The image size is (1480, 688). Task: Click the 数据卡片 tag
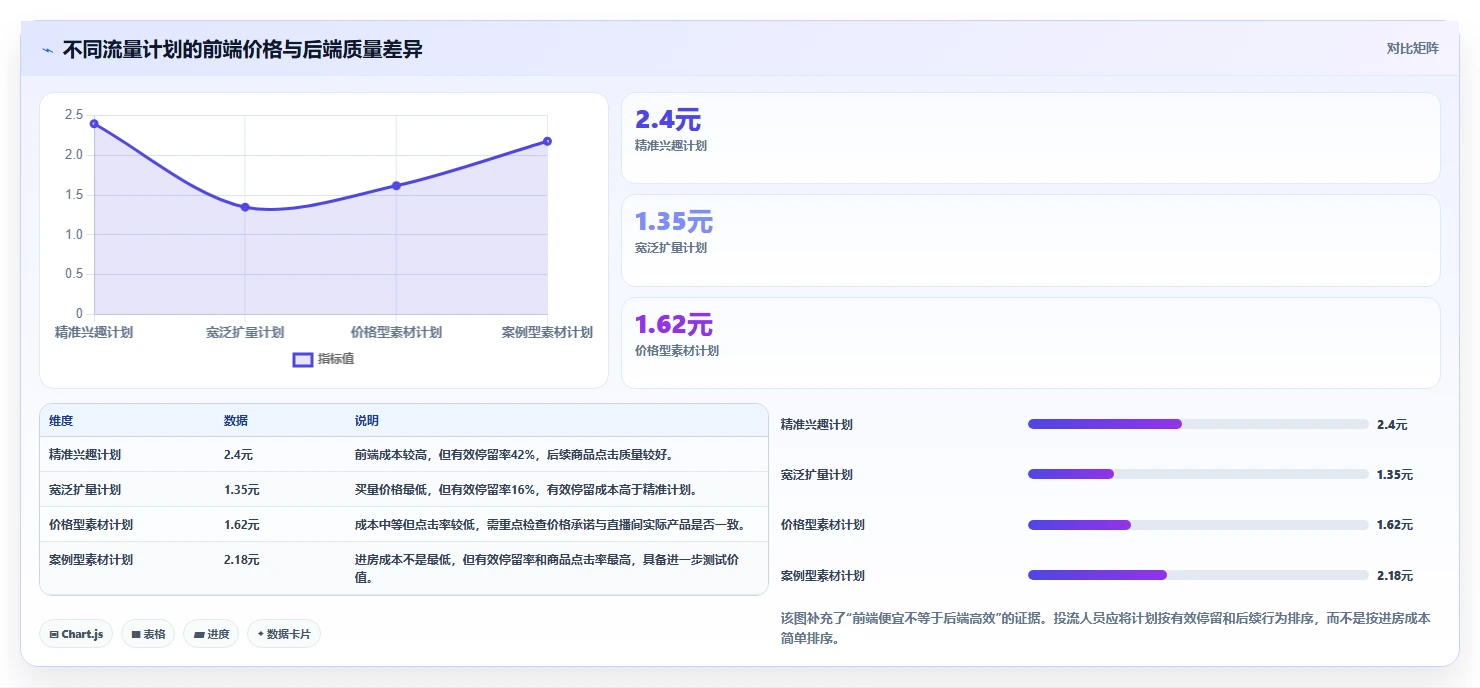[x=284, y=634]
